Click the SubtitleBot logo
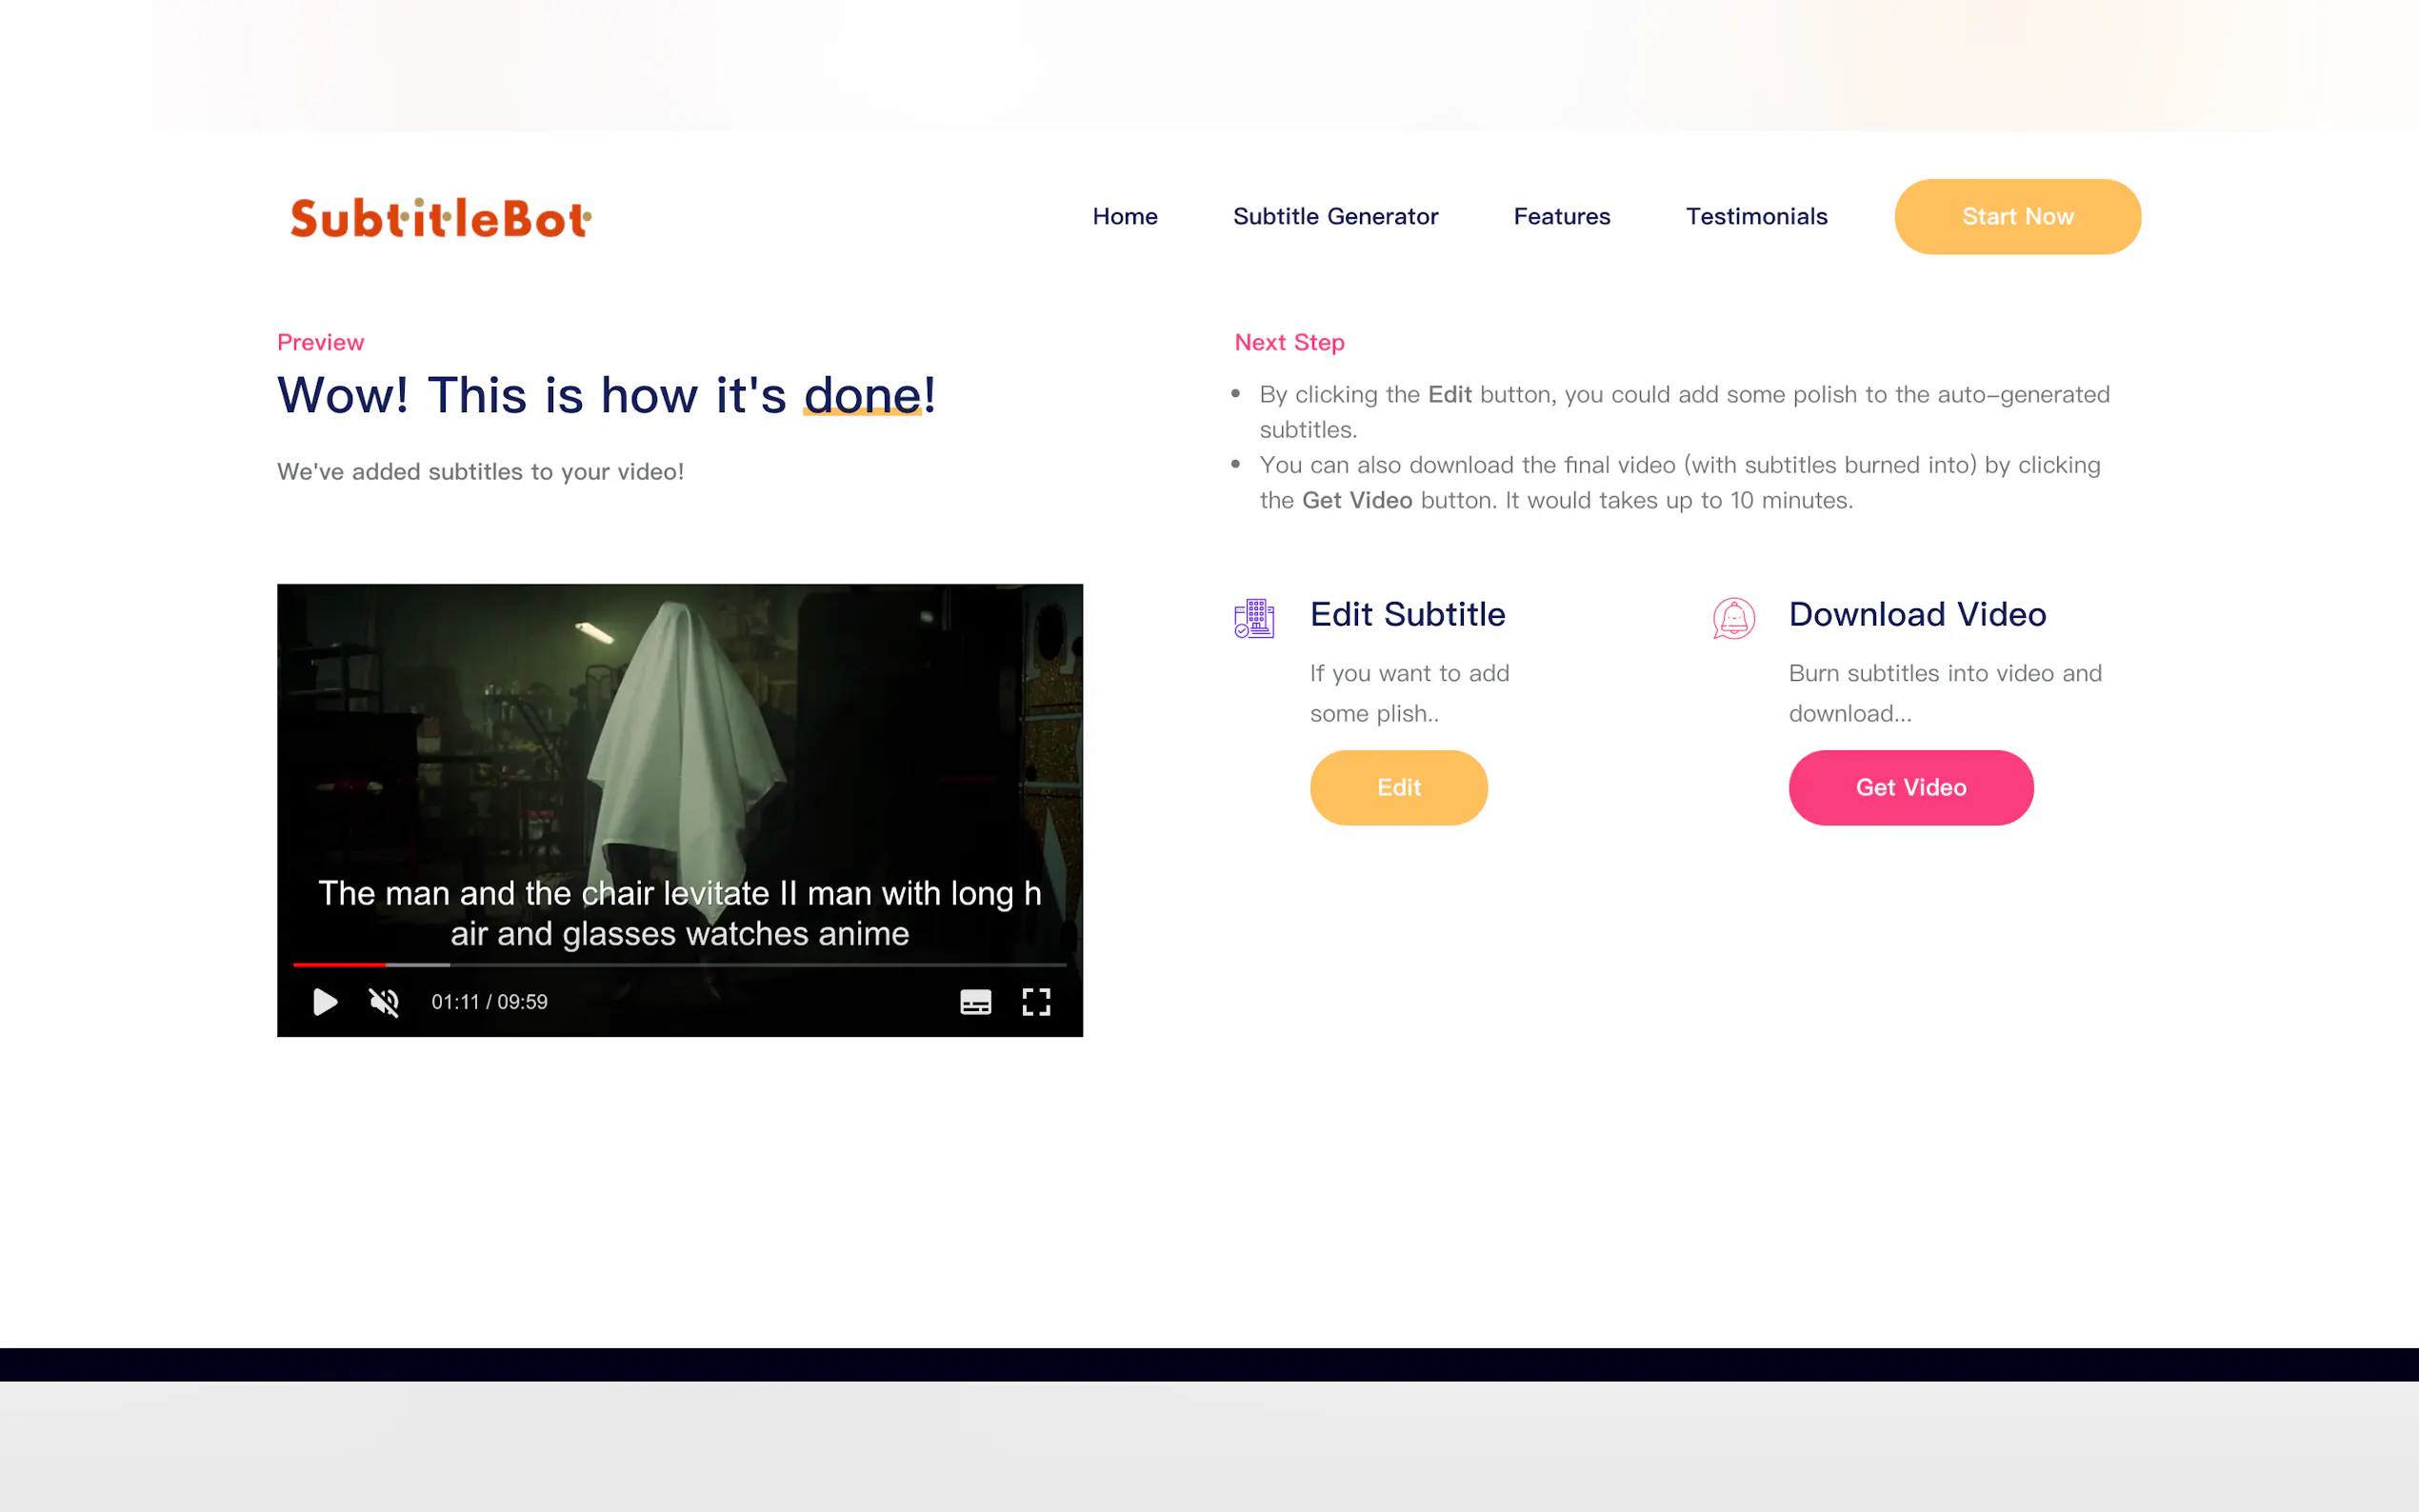Viewport: 2419px width, 1512px height. [440, 218]
